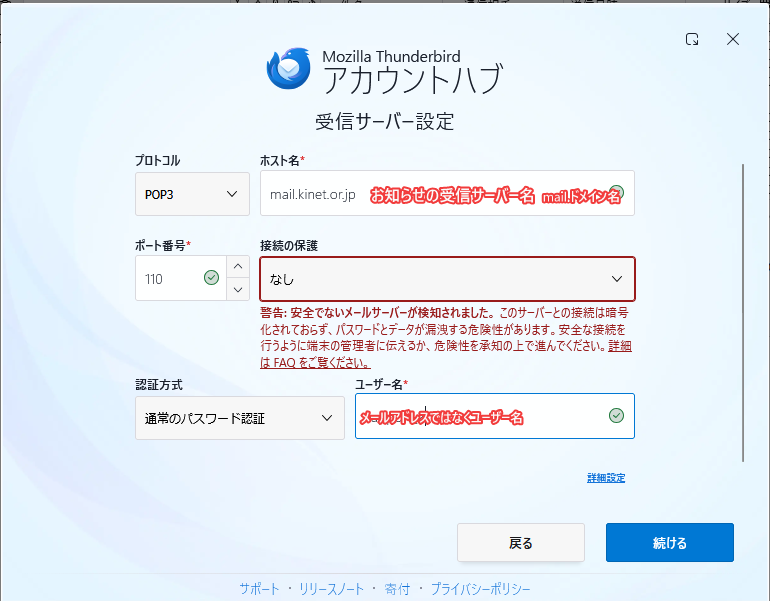Click the 続ける button

669,543
